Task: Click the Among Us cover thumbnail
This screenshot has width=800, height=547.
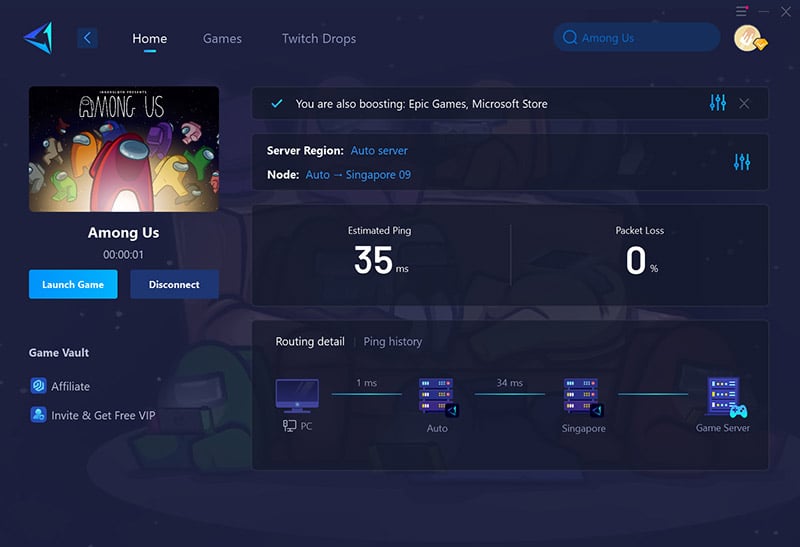Action: click(124, 149)
